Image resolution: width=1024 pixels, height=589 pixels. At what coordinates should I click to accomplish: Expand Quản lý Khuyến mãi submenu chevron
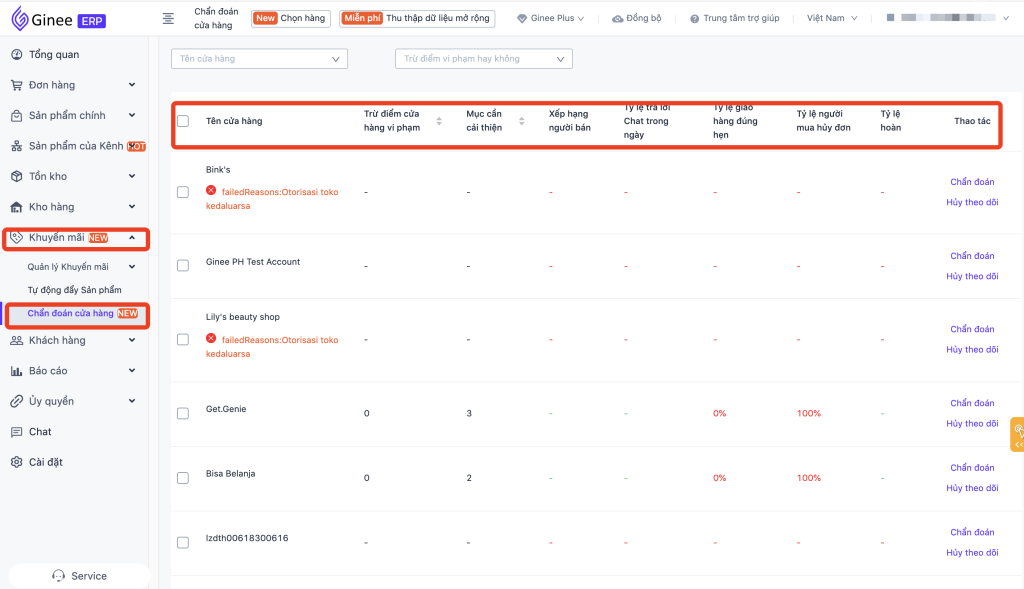[132, 266]
